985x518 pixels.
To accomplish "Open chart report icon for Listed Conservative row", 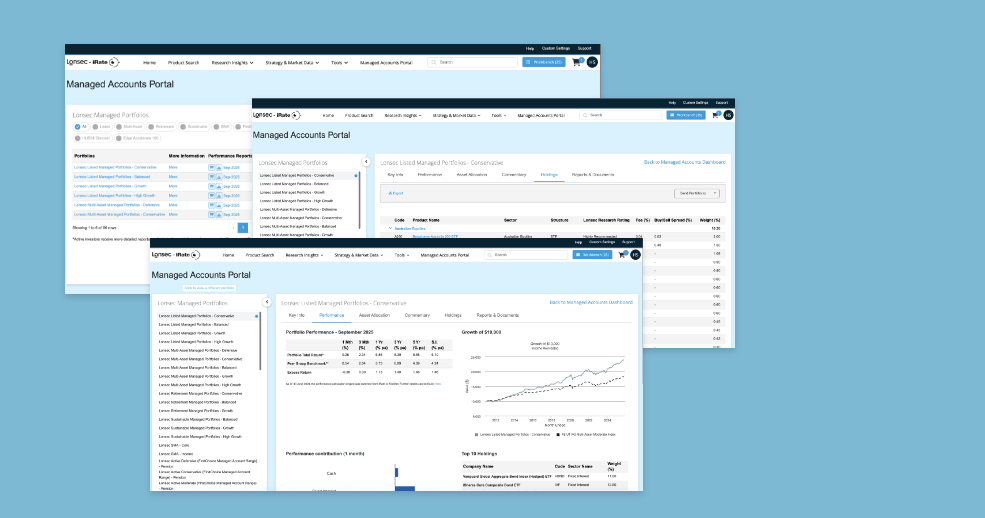I will 219,168.
